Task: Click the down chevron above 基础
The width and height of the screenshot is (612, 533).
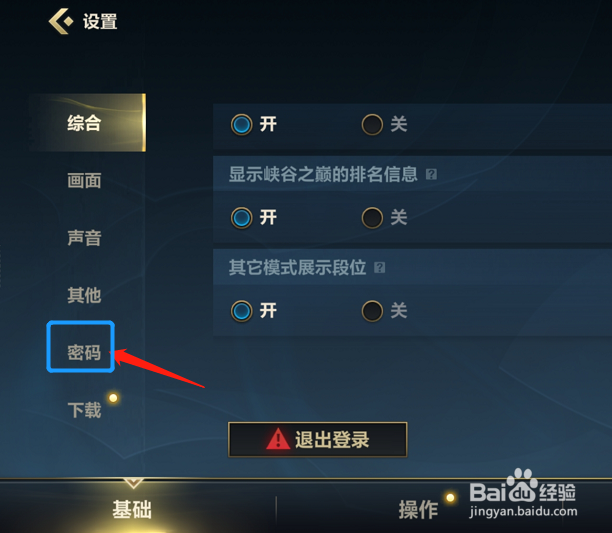Action: 133,483
